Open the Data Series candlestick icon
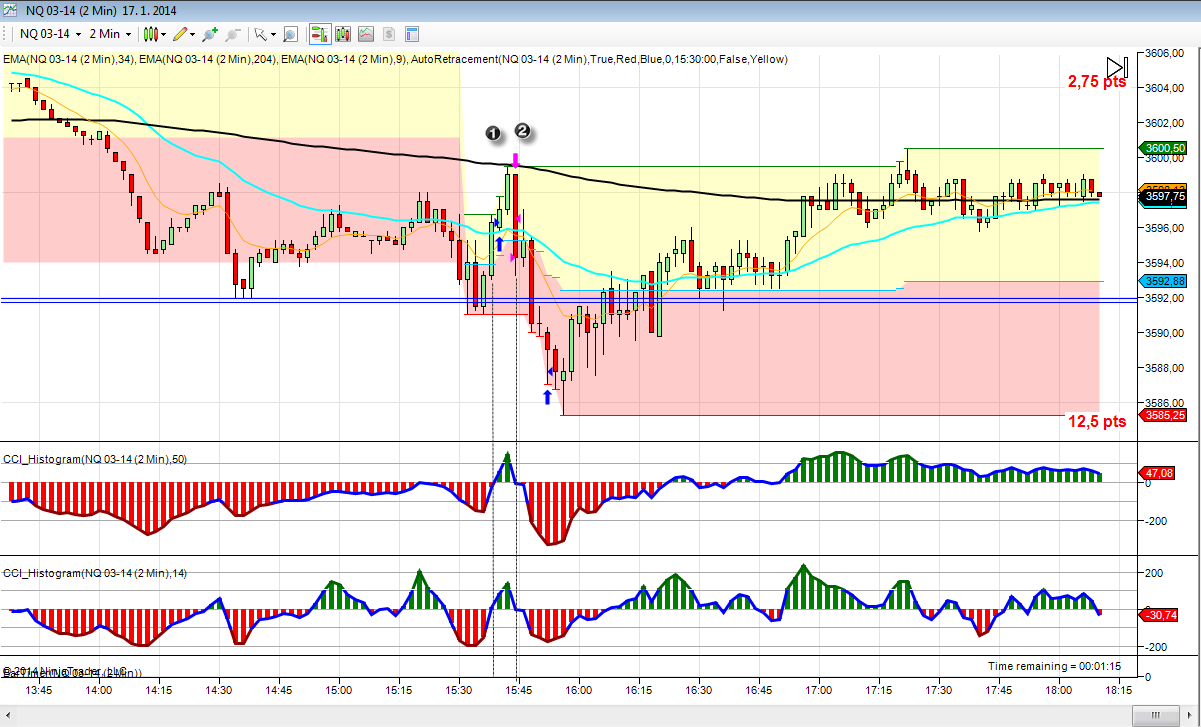1201x727 pixels. tap(343, 34)
